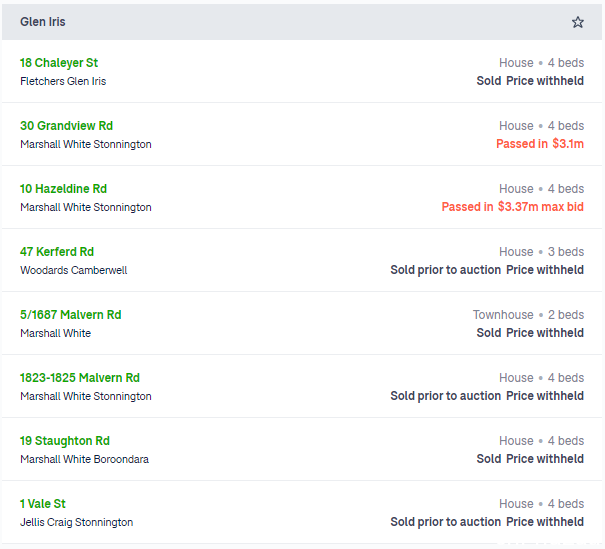Click the Passed in $3.1m result
The height and width of the screenshot is (549, 605).
tap(540, 144)
